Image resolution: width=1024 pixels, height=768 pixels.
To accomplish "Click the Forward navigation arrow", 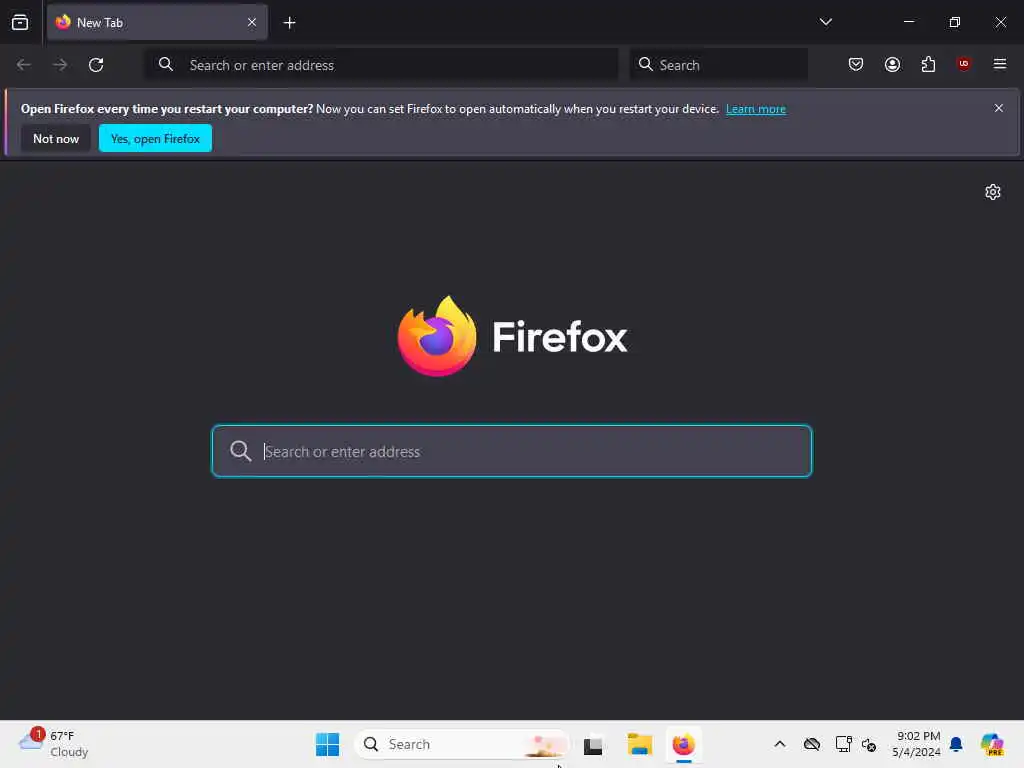I will [60, 65].
